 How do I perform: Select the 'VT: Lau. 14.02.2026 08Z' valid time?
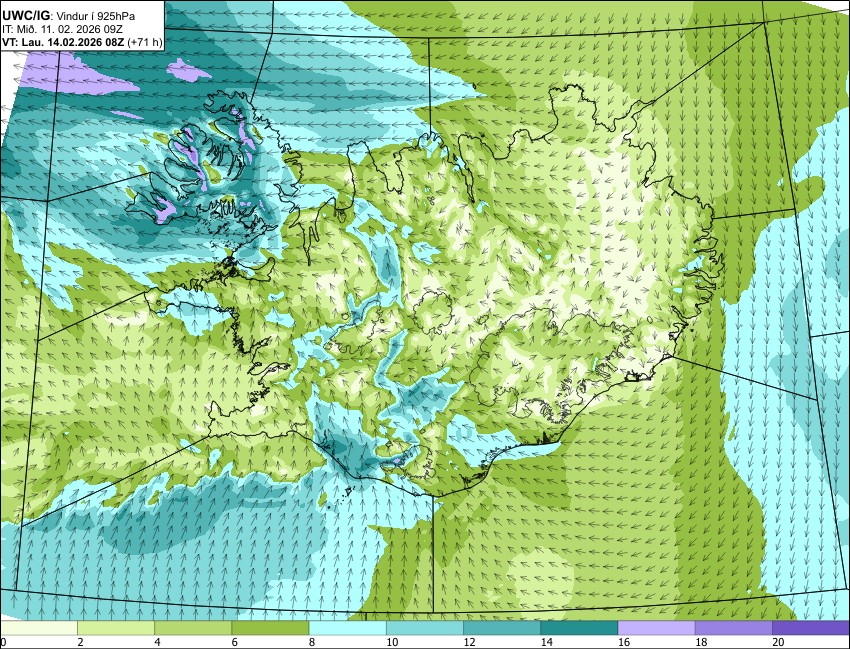tap(63, 42)
